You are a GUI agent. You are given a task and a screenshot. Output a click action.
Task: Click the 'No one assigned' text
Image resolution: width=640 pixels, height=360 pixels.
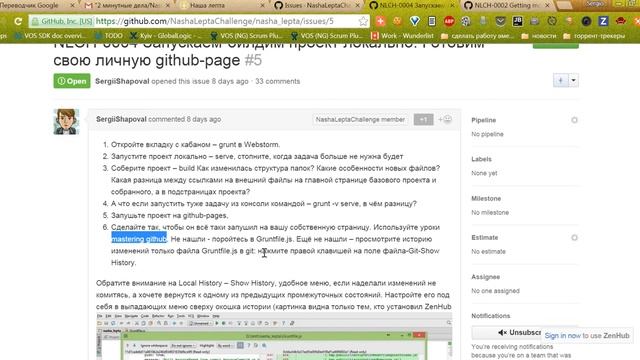496,291
